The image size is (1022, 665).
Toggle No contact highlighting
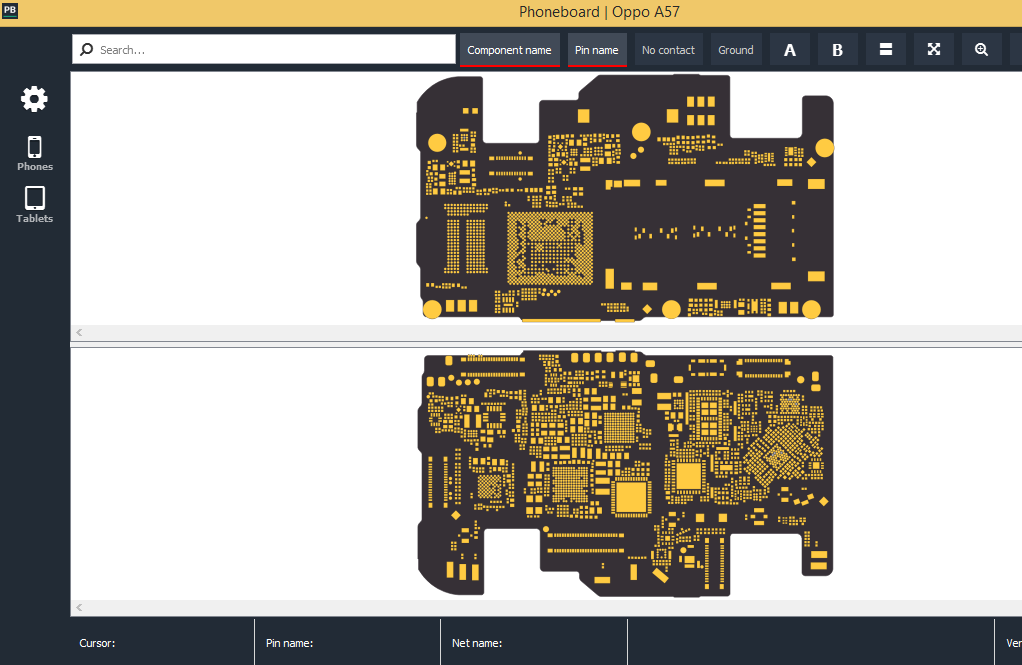click(668, 50)
